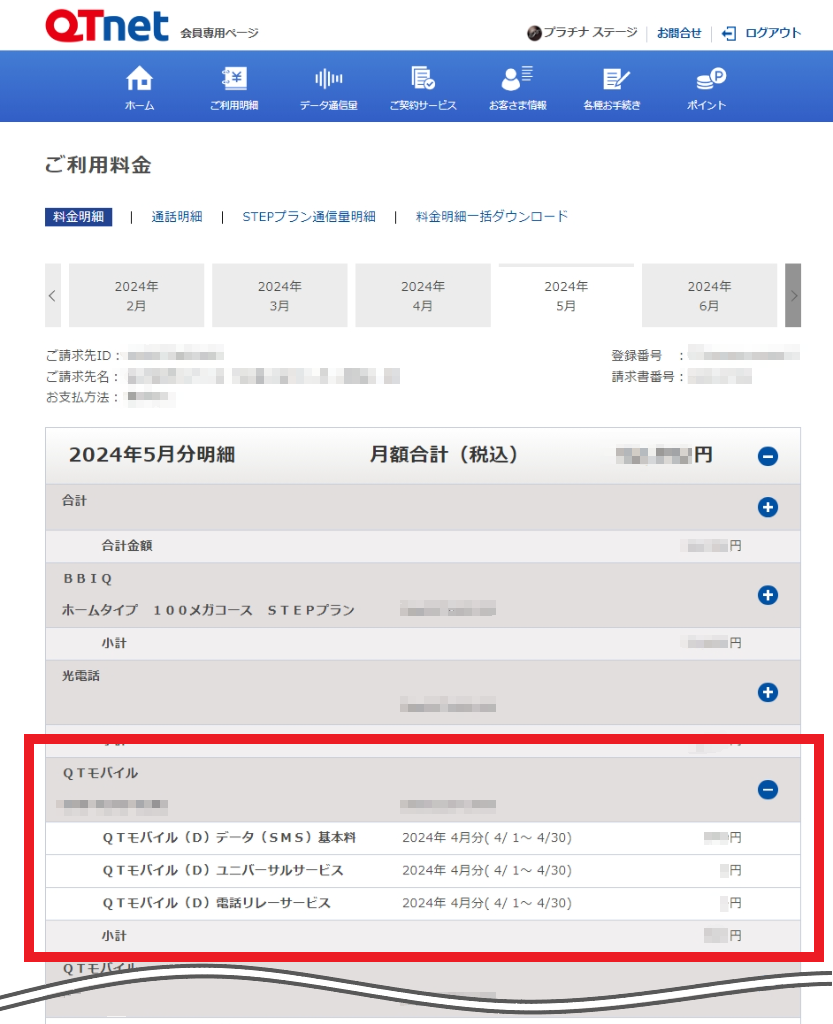833x1024 pixels.
Task: Open the ポイント coins icon
Action: click(x=711, y=78)
